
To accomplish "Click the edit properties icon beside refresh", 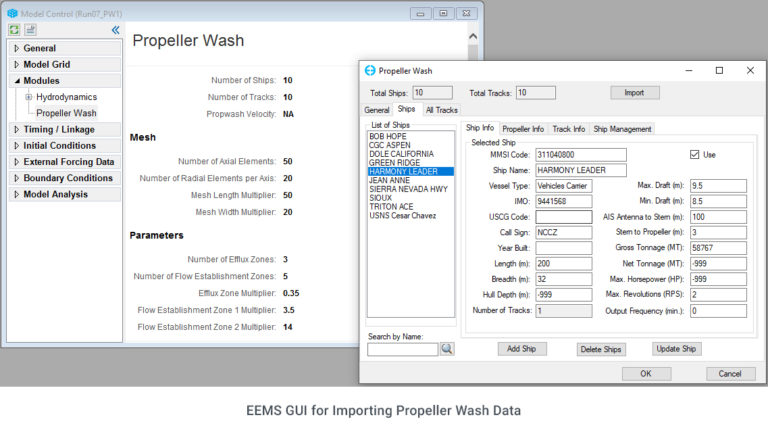I will click(31, 30).
